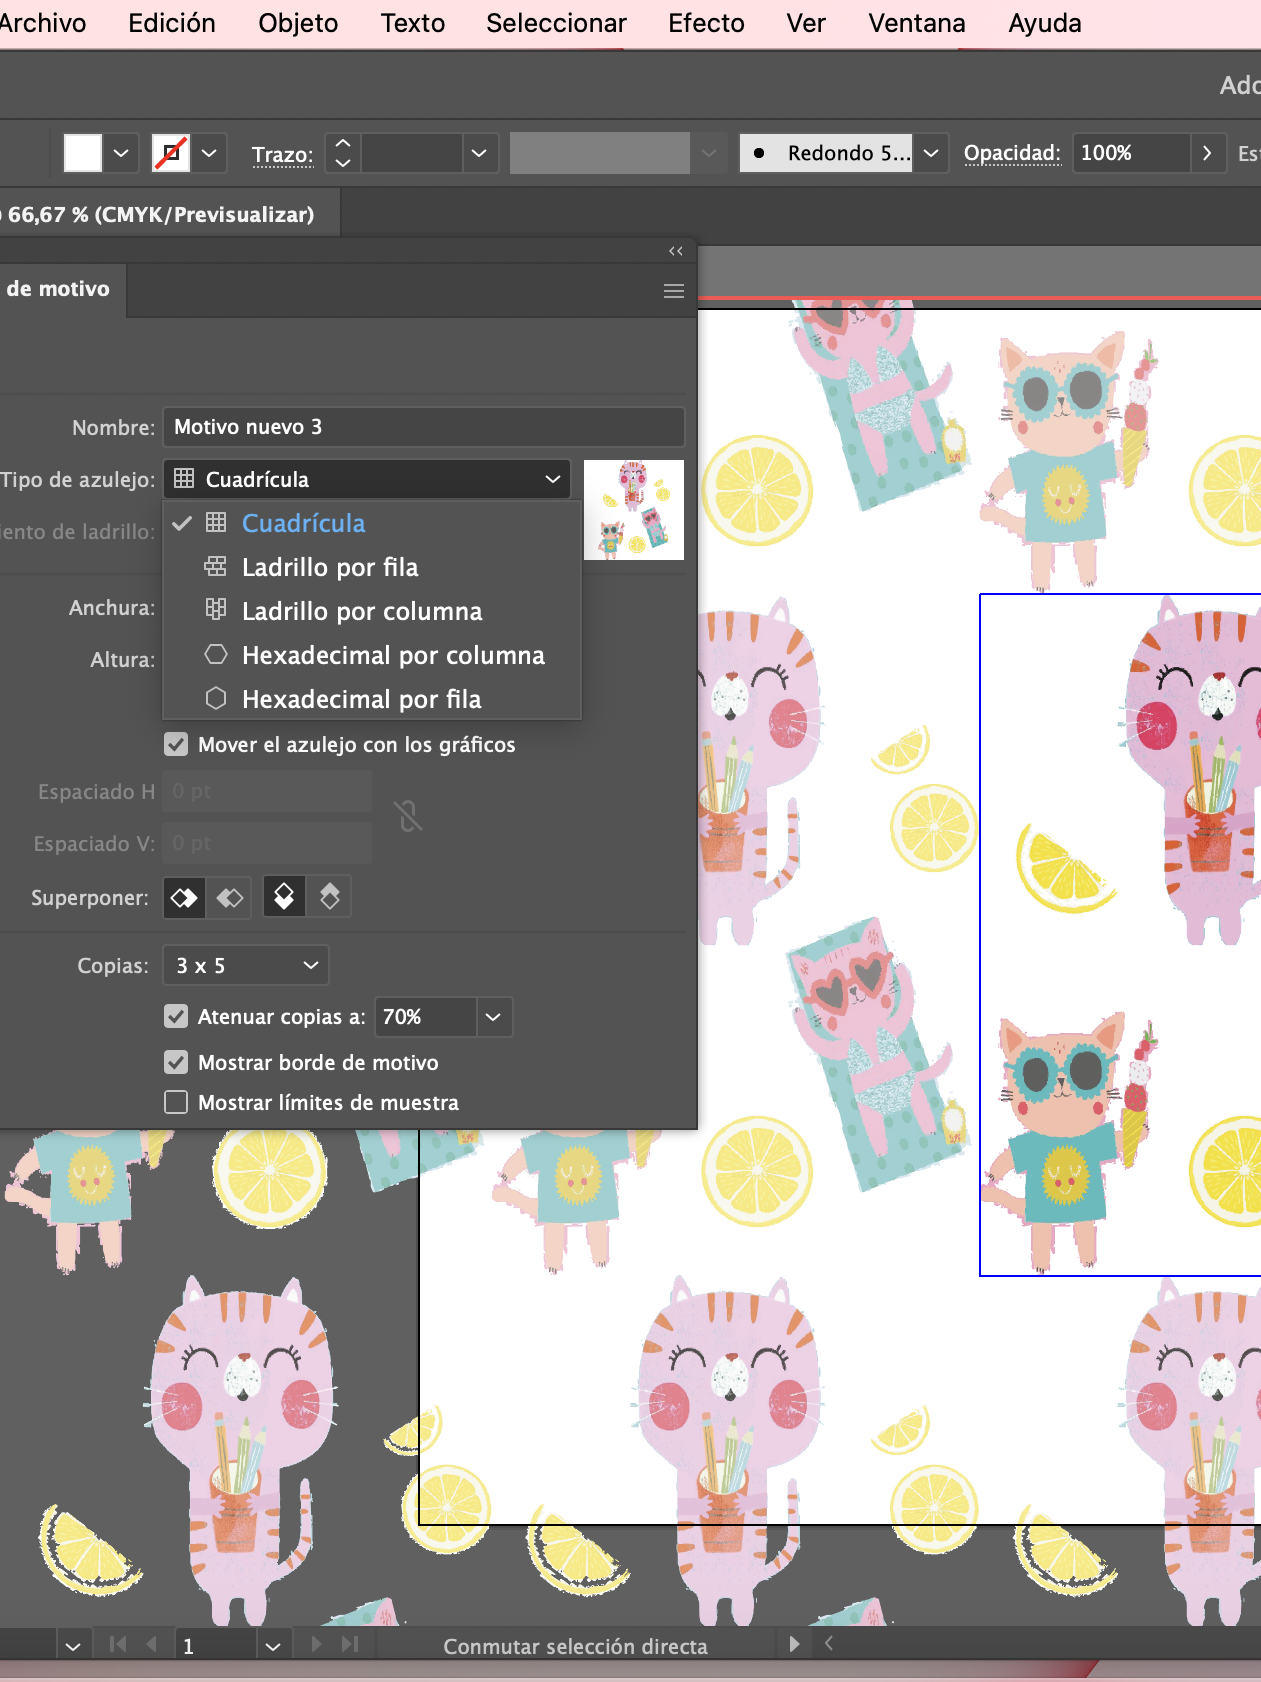Screen dimensions: 1261x1682
Task: Click the top-in-front overlap icon
Action: [x=284, y=897]
